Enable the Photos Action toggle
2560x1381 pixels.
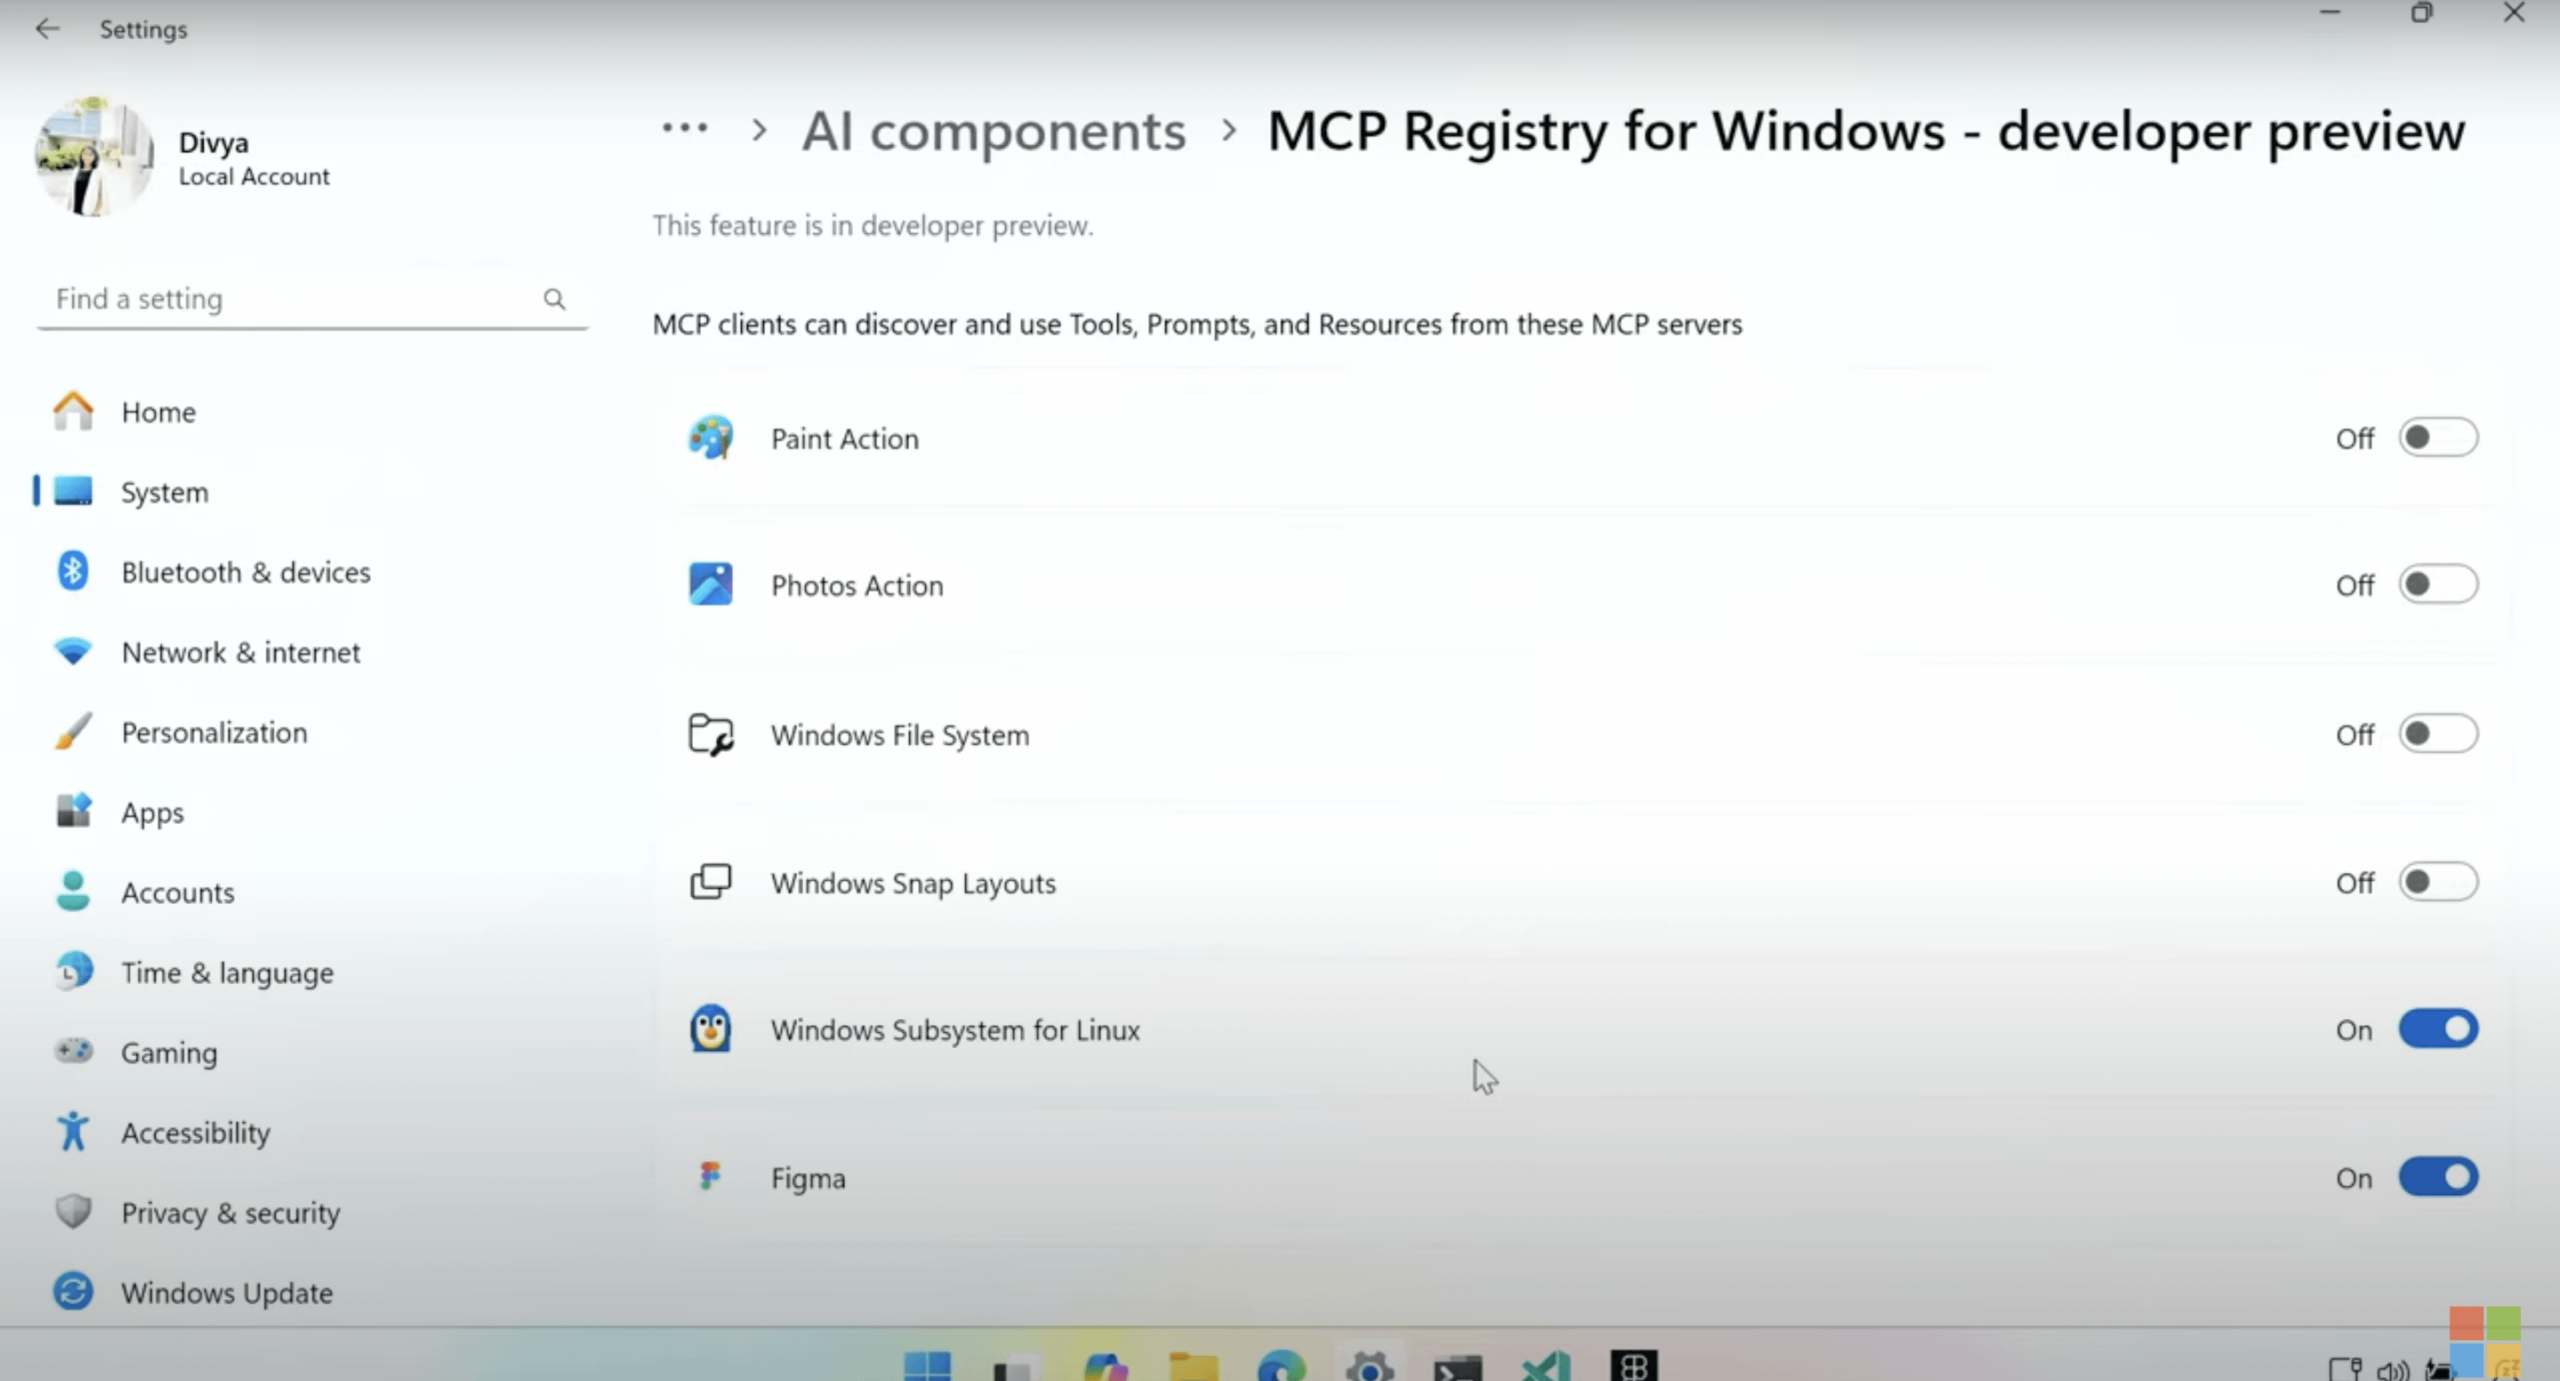(2438, 585)
